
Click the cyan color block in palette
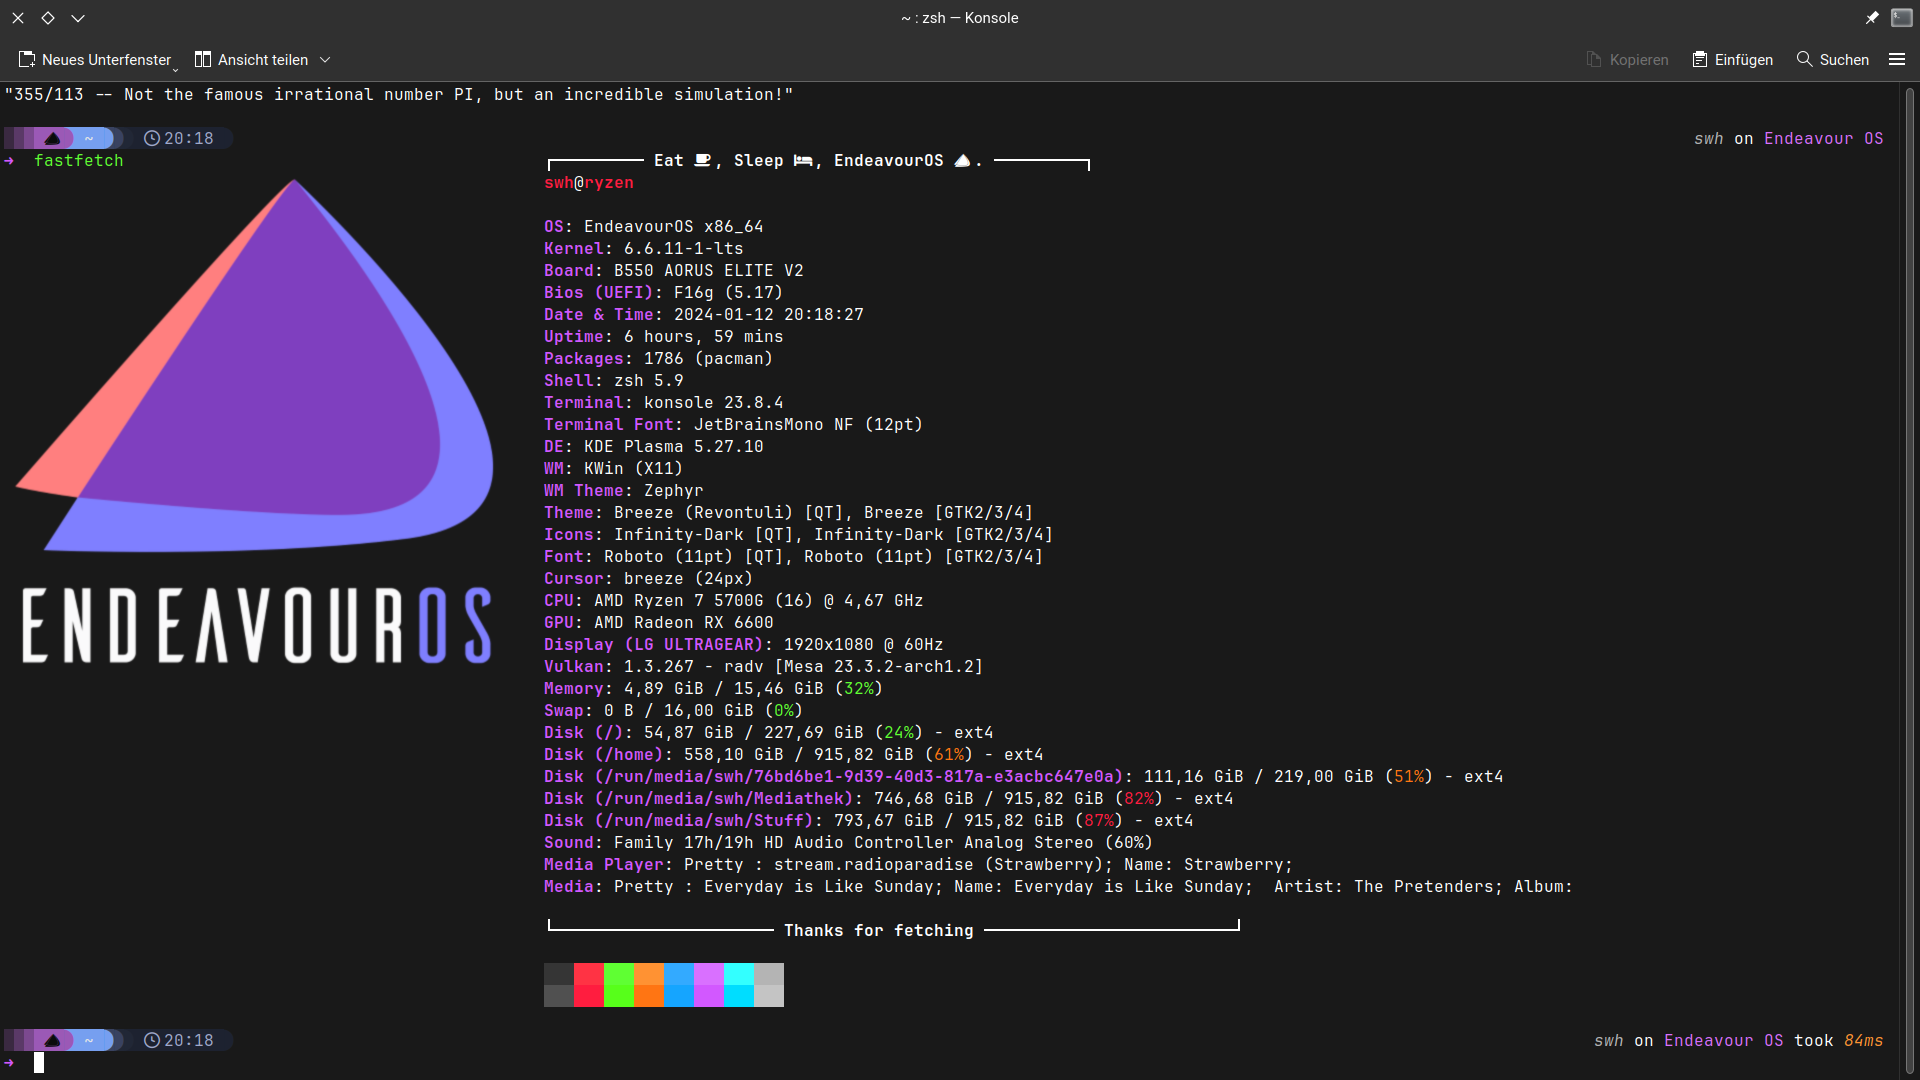click(739, 985)
